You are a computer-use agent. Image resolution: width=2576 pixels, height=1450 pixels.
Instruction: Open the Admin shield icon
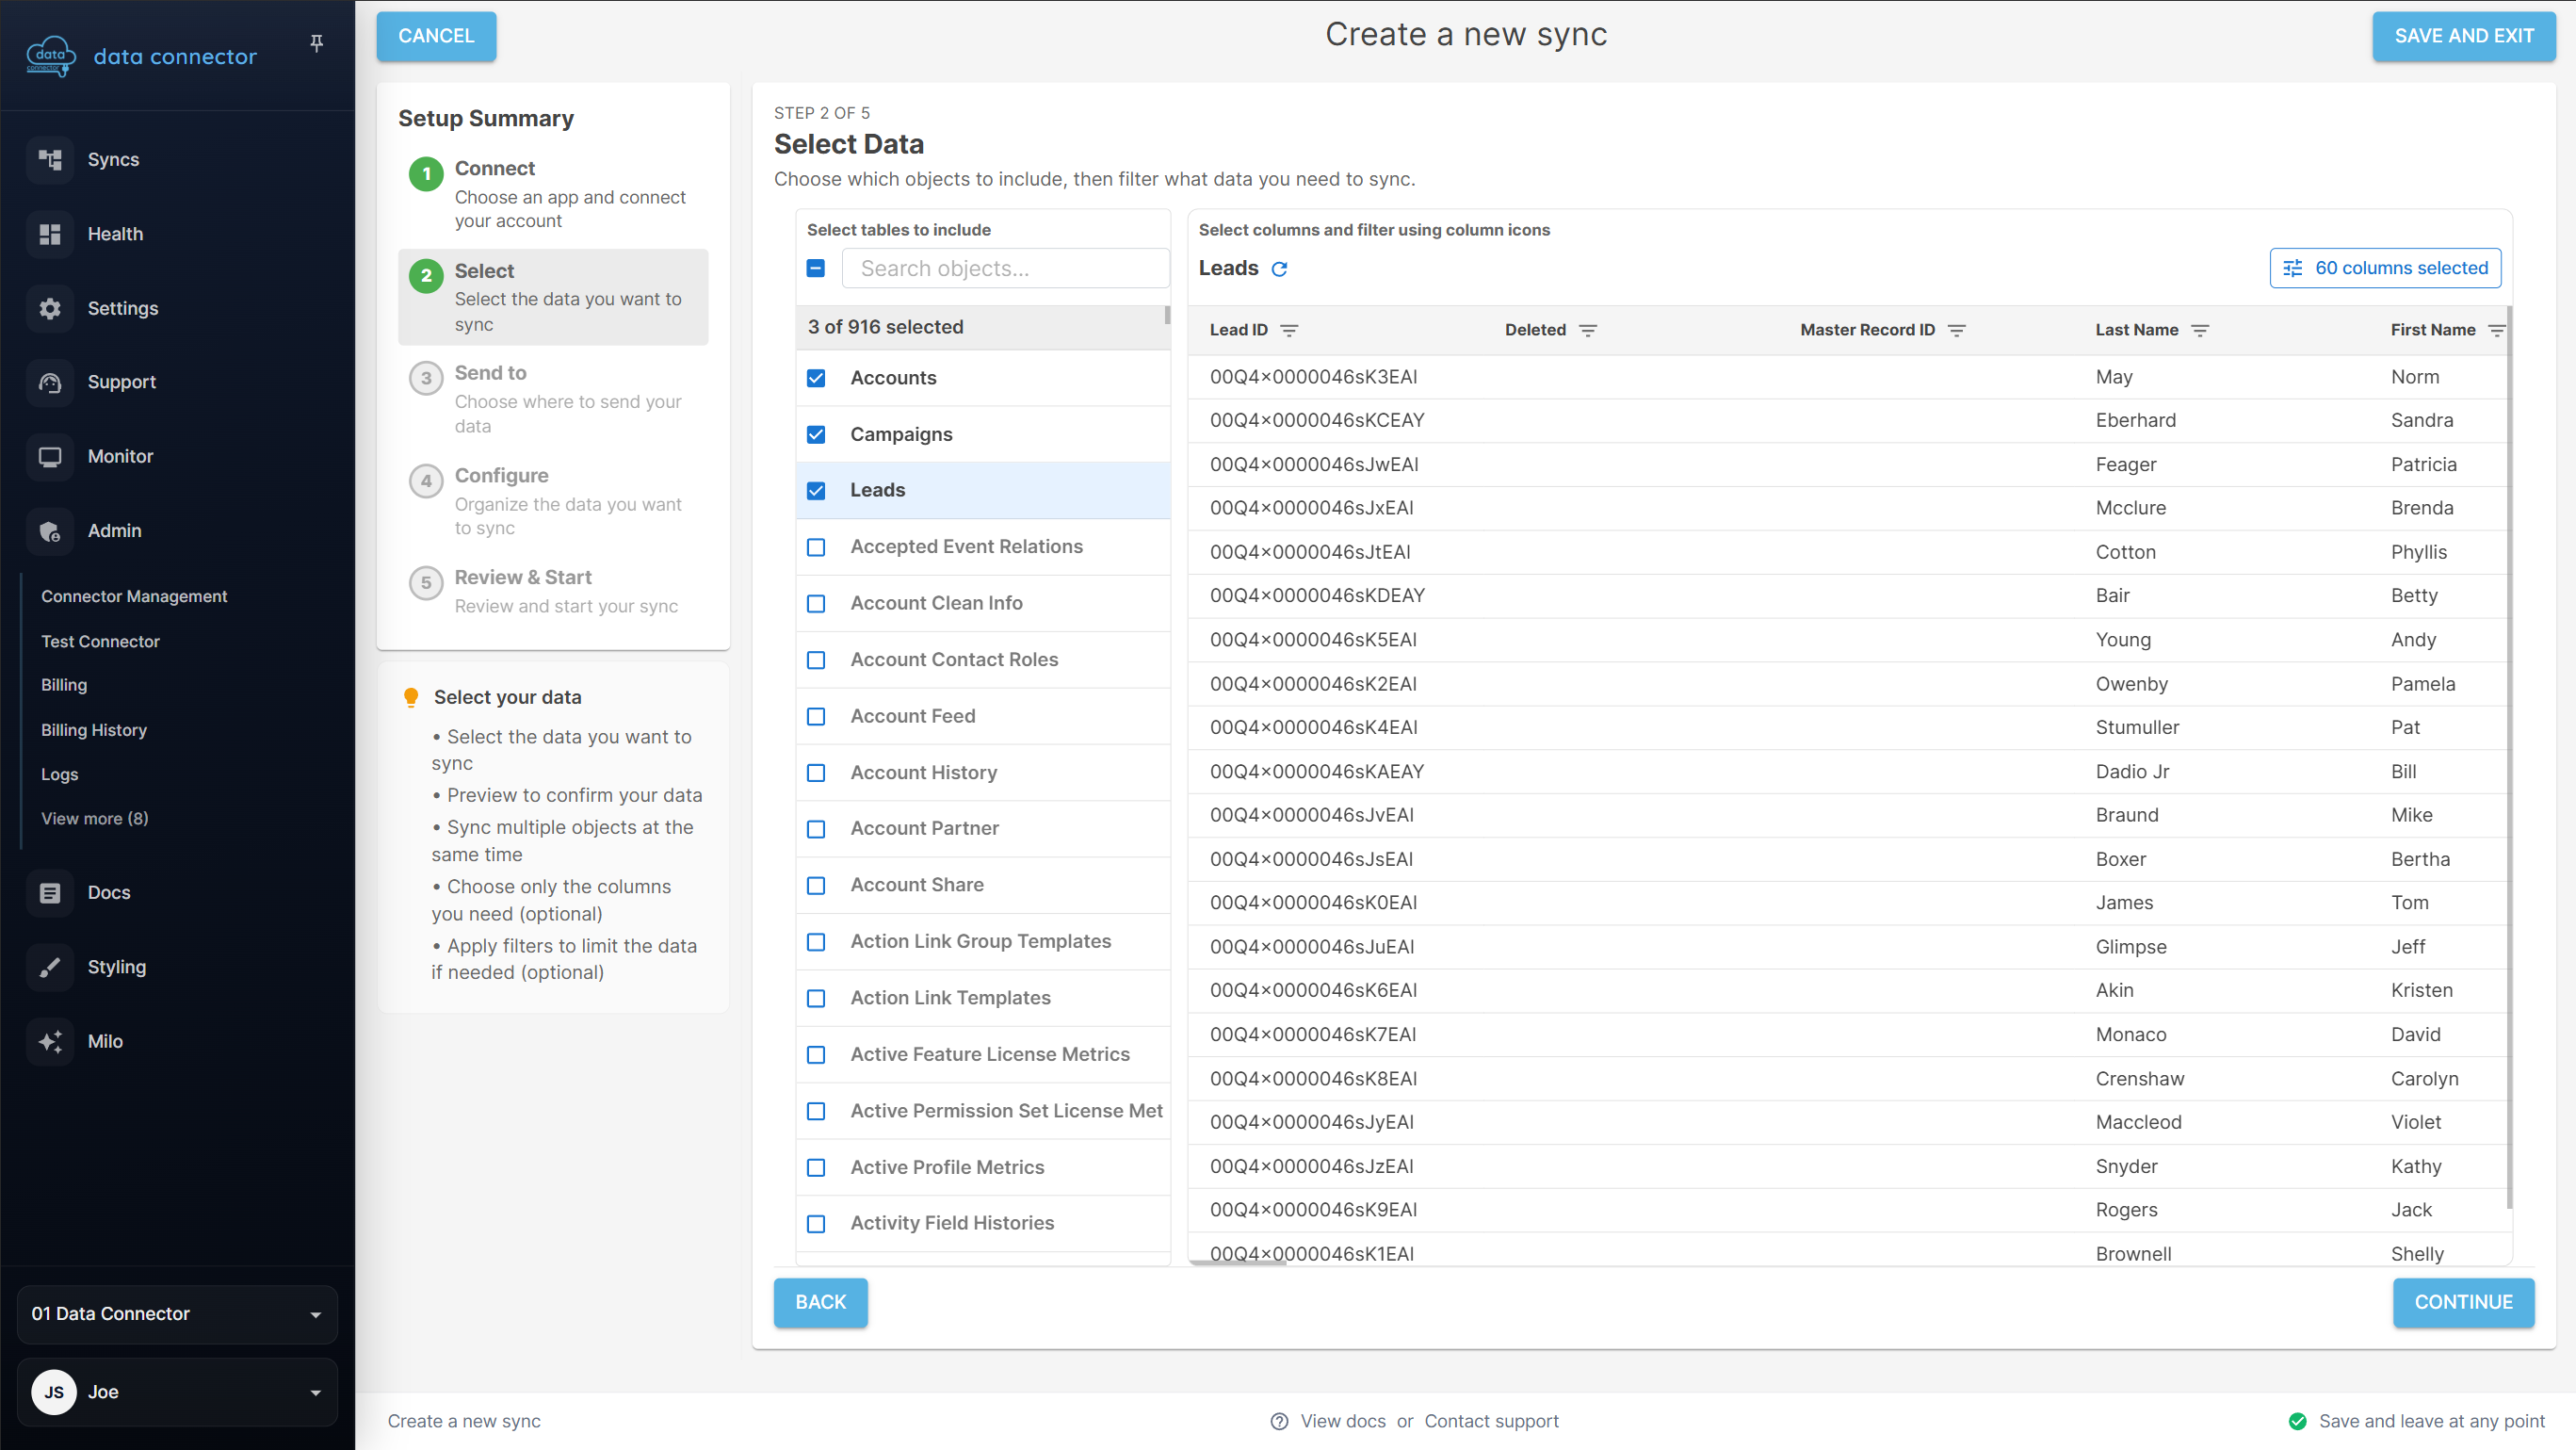(x=50, y=531)
